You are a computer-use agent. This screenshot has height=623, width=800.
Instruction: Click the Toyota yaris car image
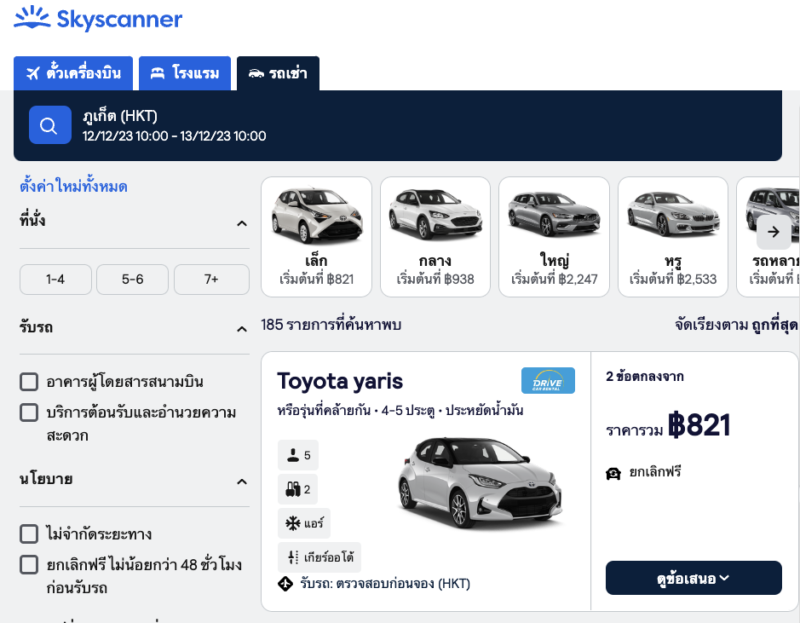pos(480,484)
